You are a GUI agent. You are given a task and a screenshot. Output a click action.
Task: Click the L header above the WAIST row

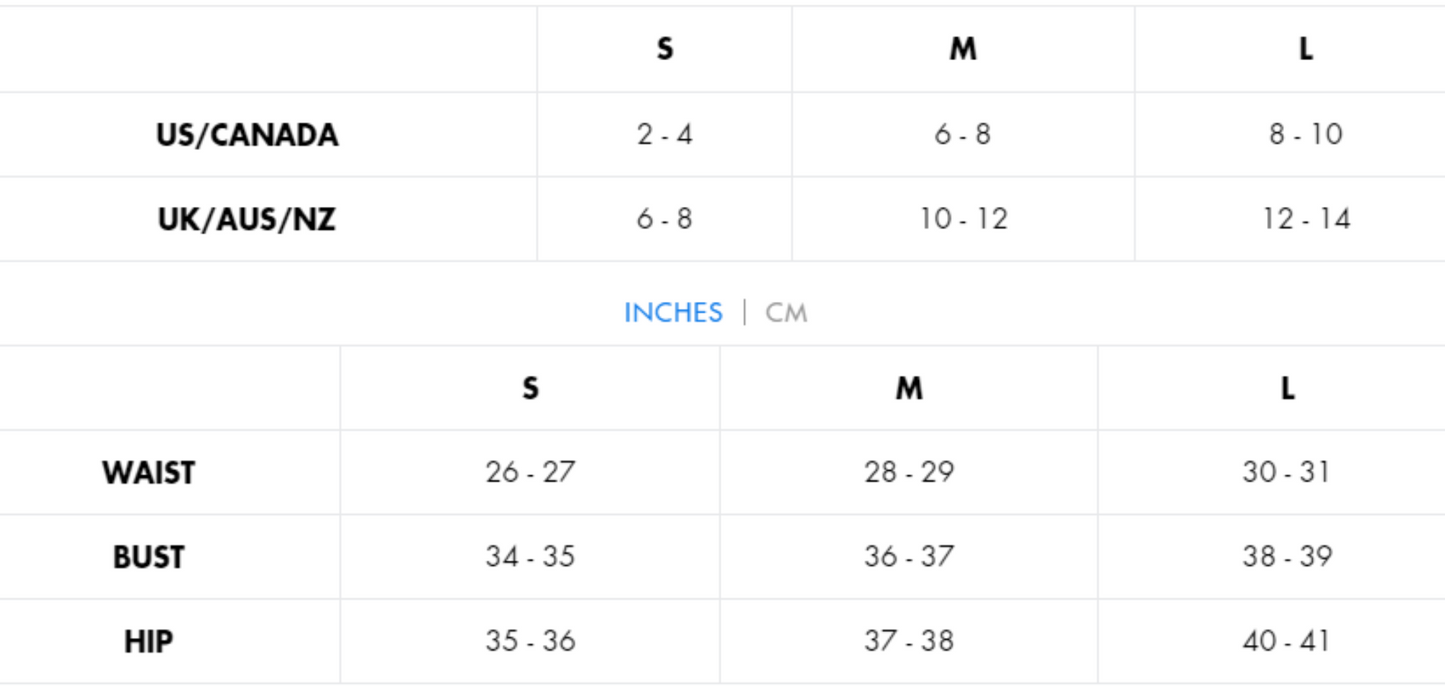pos(1287,388)
